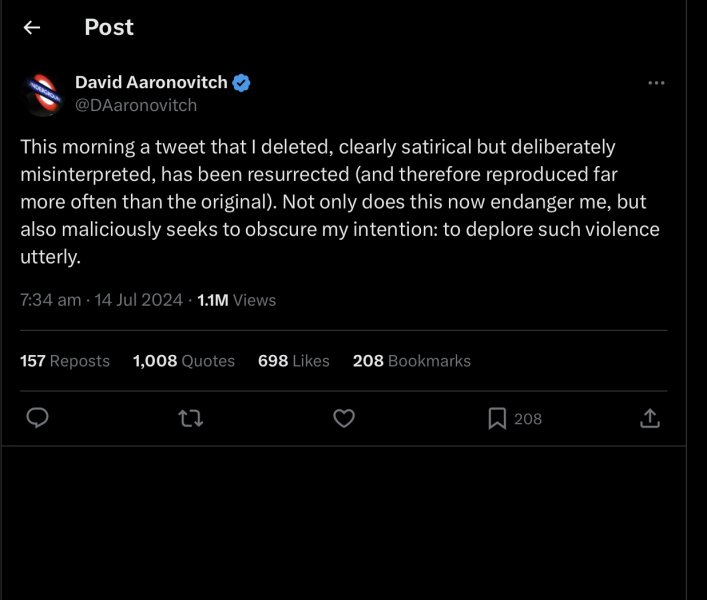Go back using the left arrow
Screen dimensions: 707x600
tap(32, 28)
